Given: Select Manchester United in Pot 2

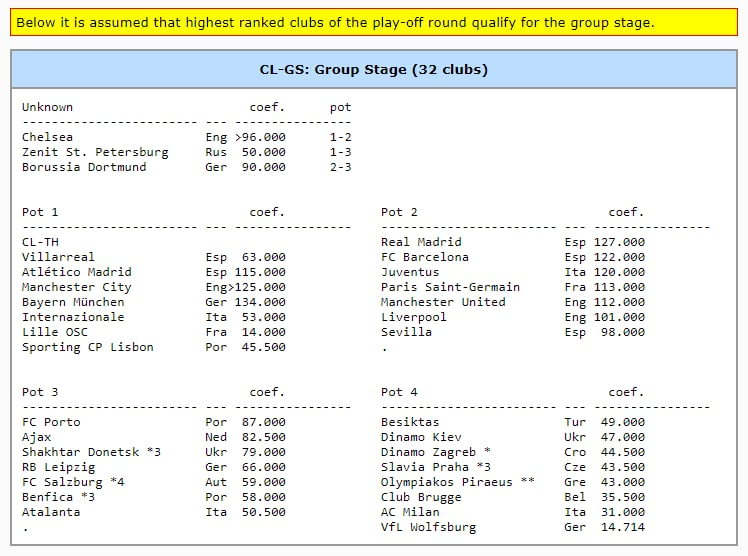Looking at the screenshot, I should click(x=443, y=302).
